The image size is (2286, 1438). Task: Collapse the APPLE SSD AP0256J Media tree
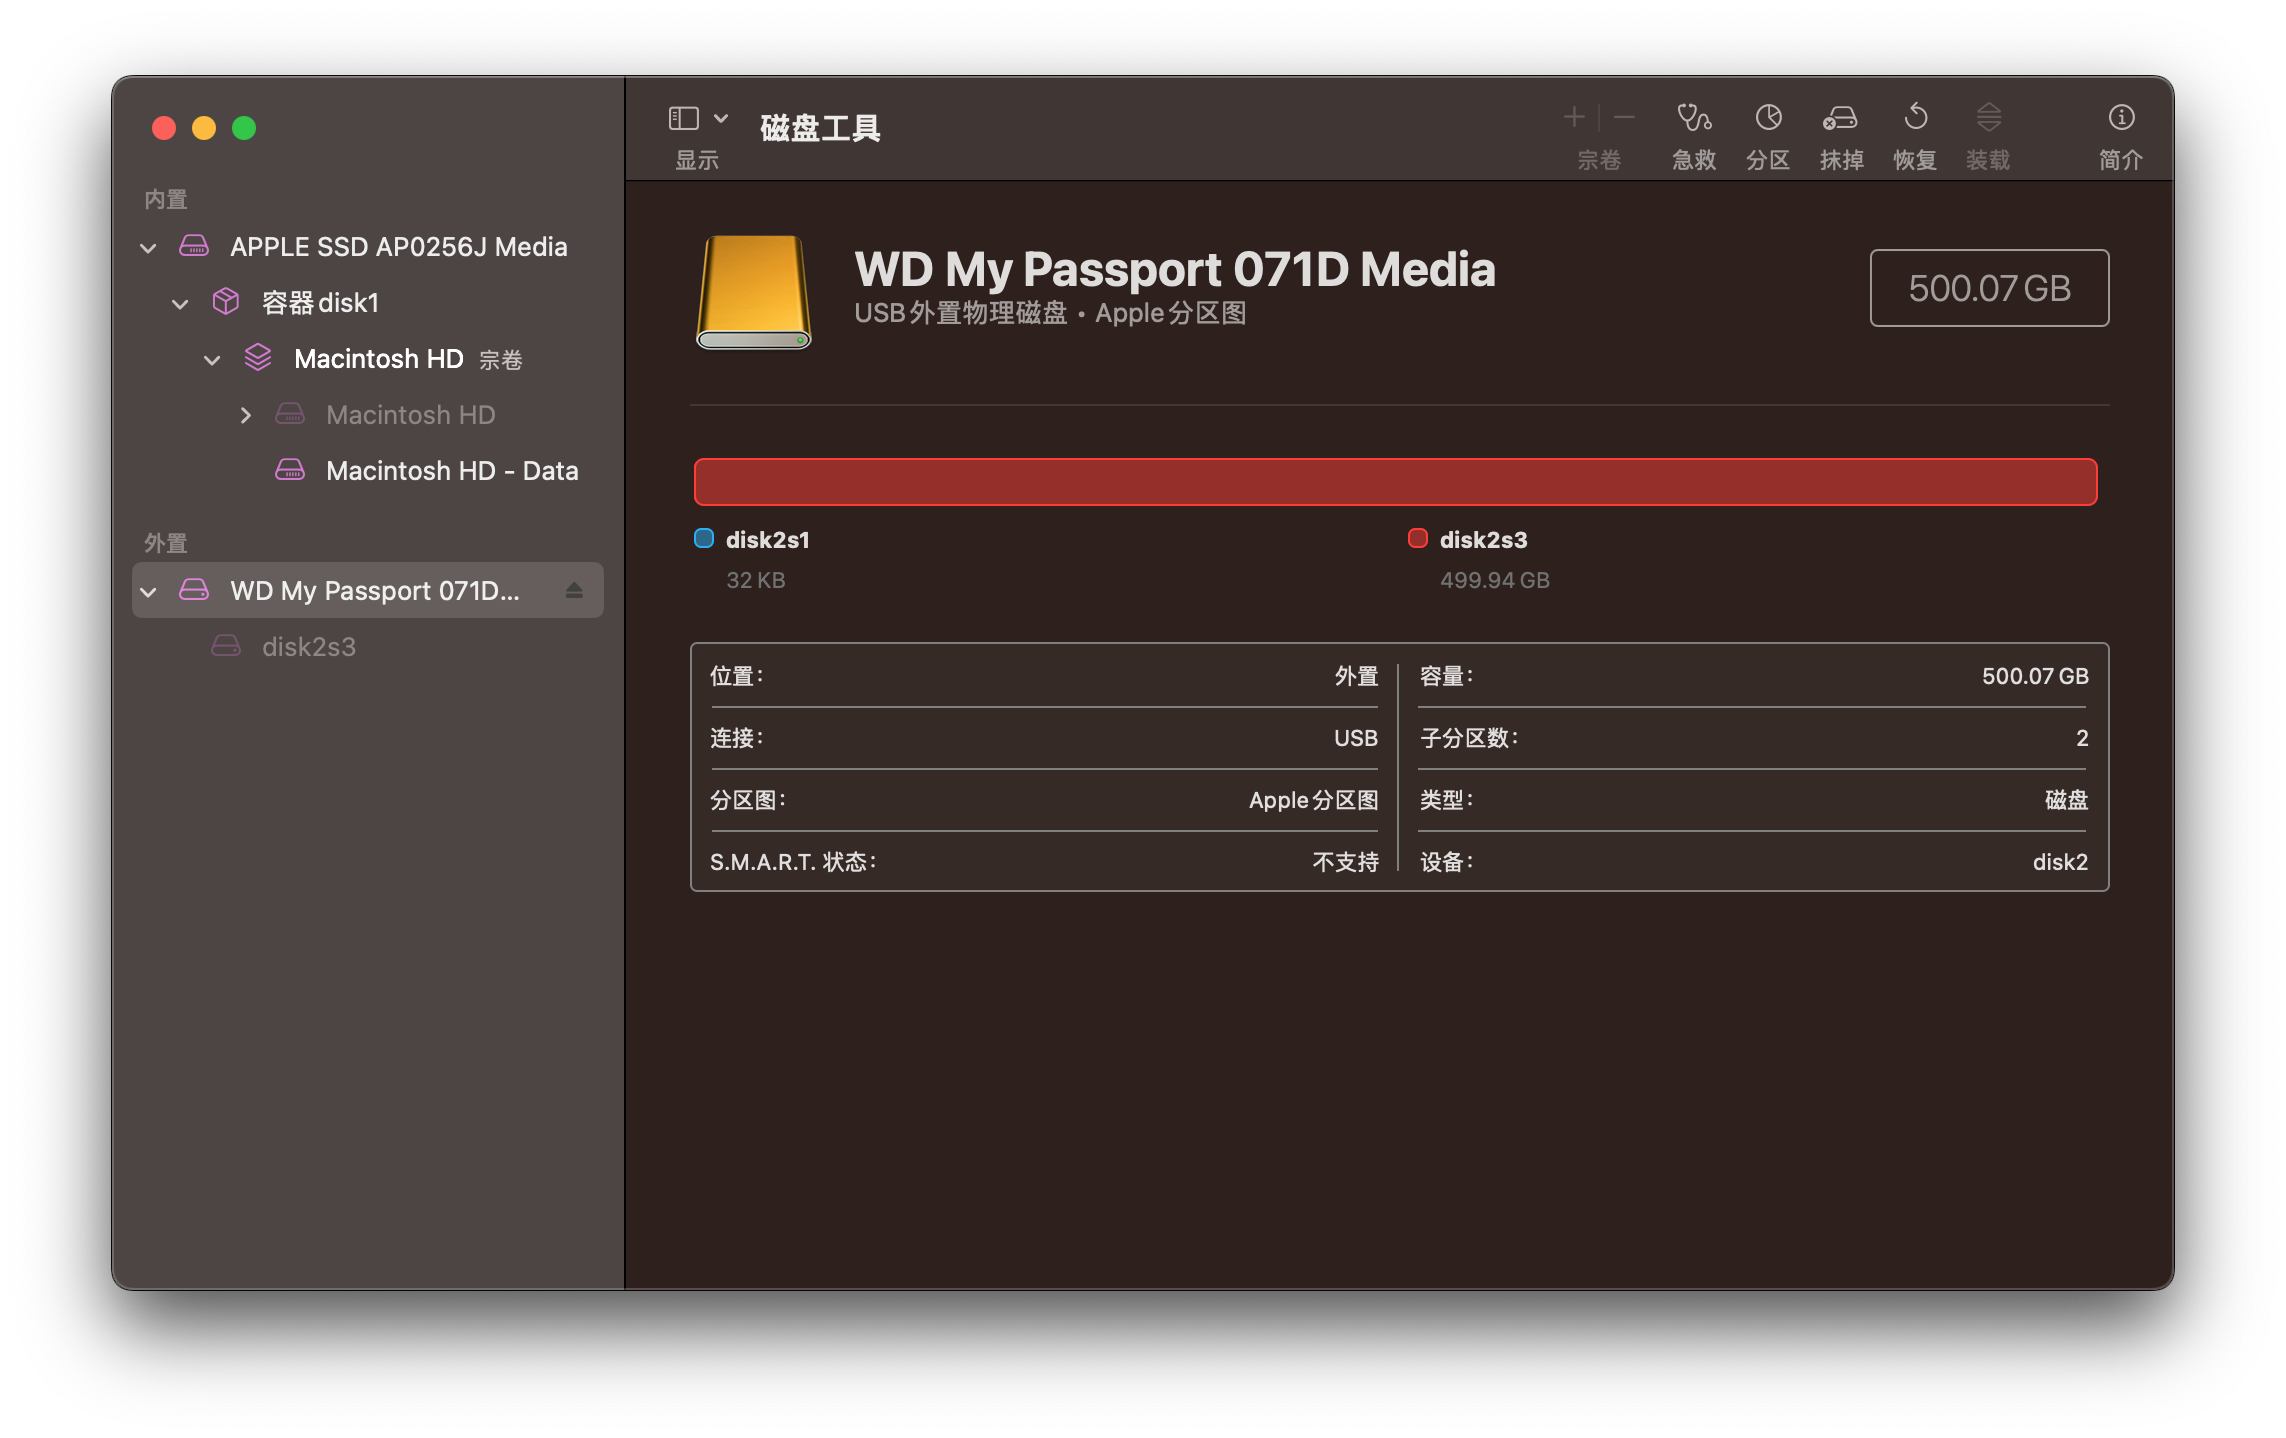(x=148, y=248)
